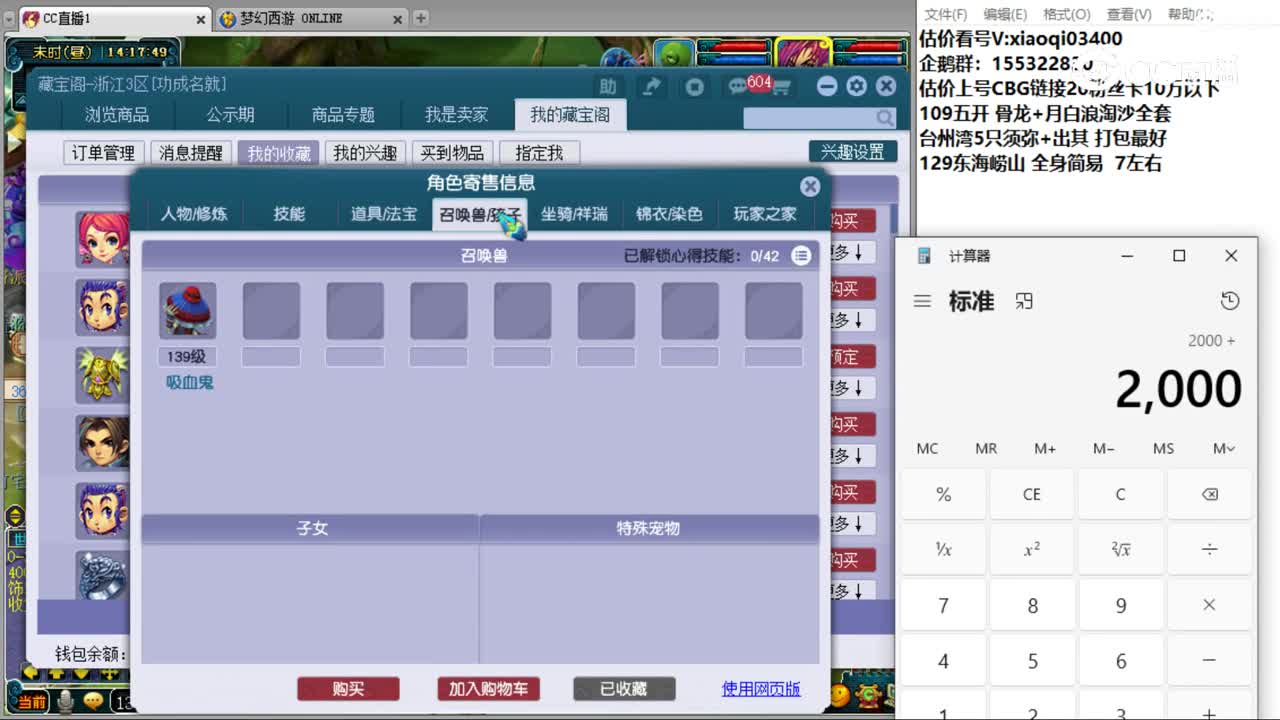Screen dimensions: 1280x720
Task: Toggle Calculator keep-on-top icon
Action: point(1024,301)
